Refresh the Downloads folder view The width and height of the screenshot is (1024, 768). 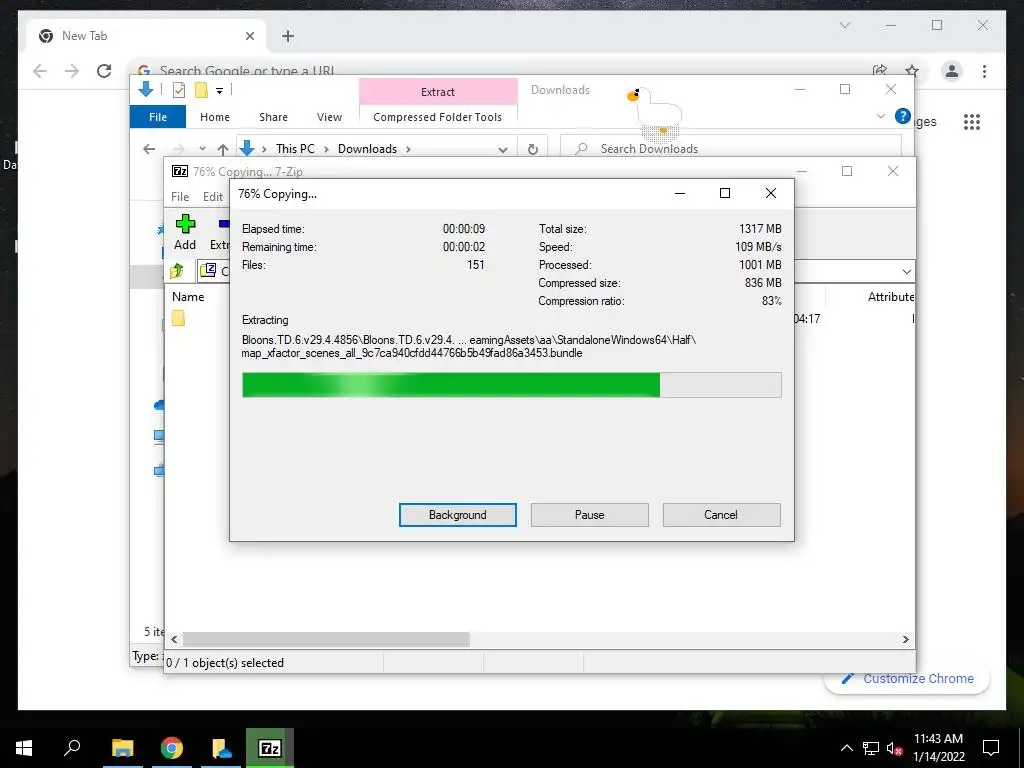tap(533, 150)
